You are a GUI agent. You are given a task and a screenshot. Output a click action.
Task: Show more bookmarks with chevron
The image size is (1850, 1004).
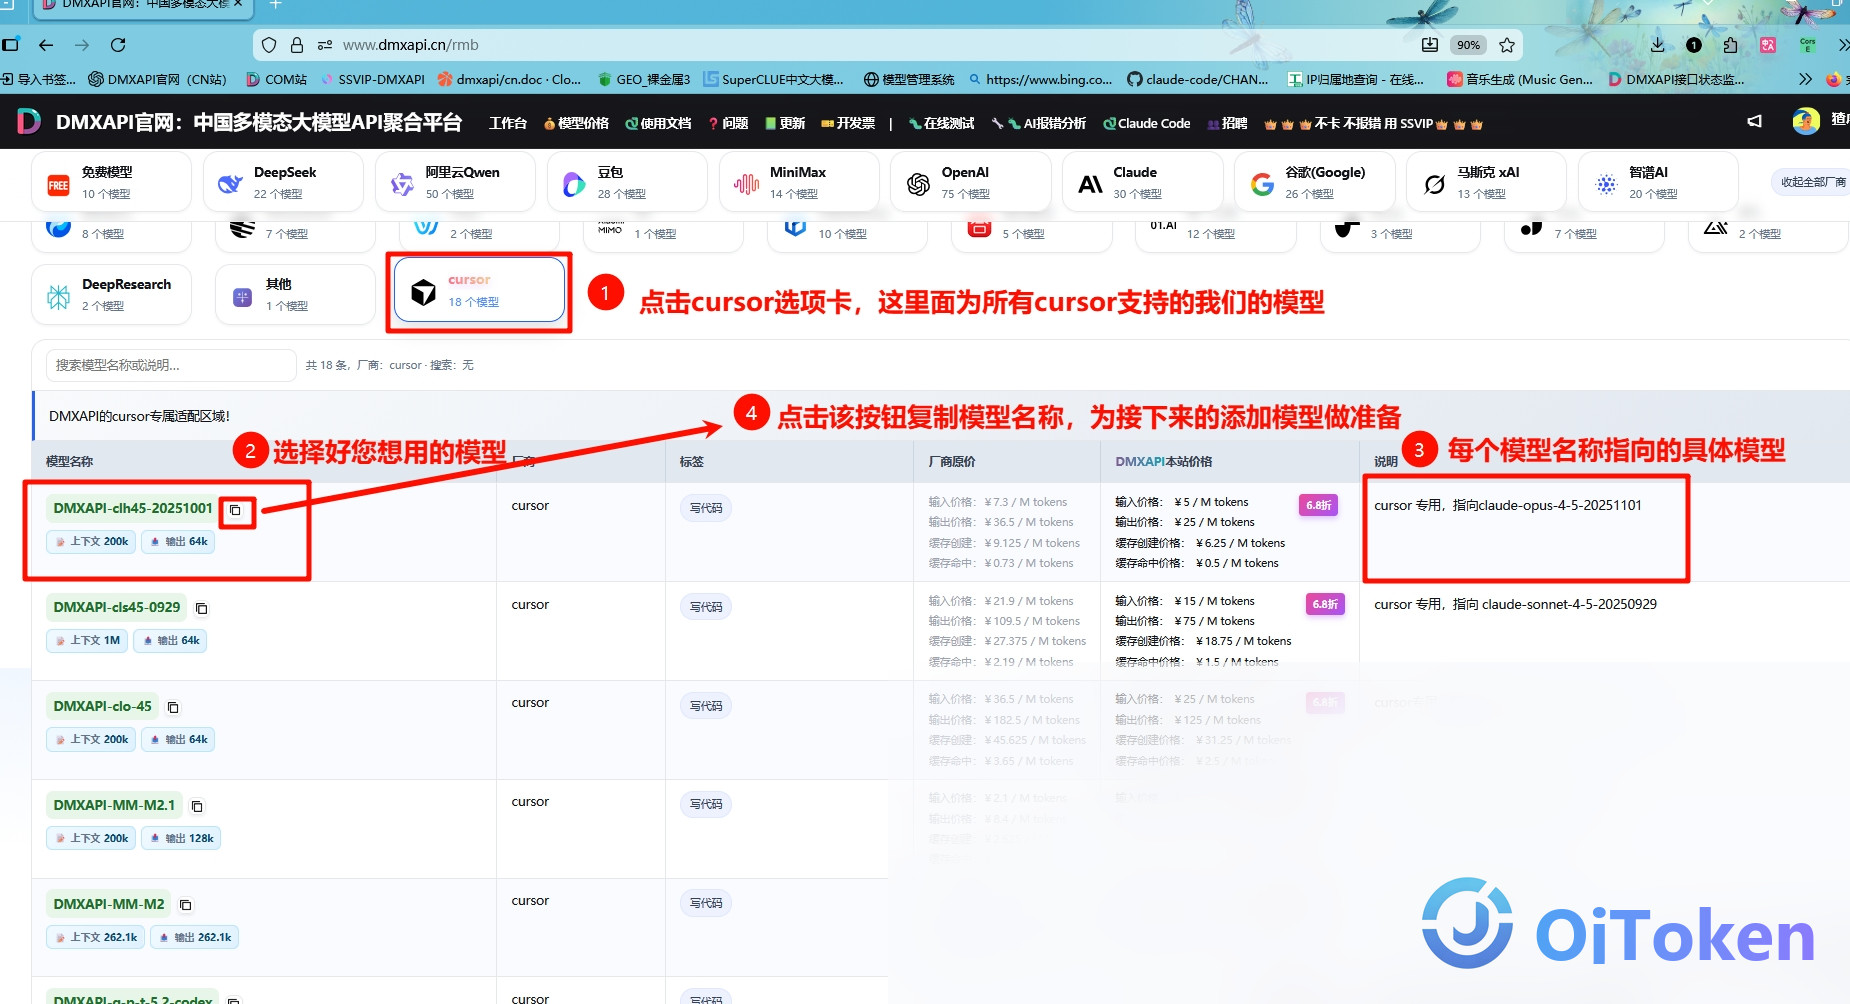click(1805, 79)
